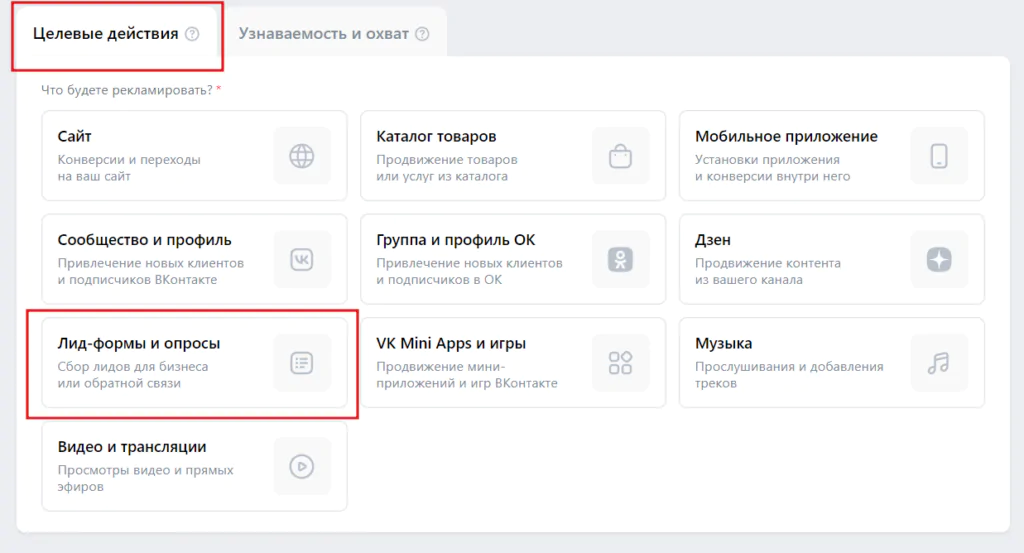1024x553 pixels.
Task: Click the label Что будете рекламировать?
Action: point(127,90)
